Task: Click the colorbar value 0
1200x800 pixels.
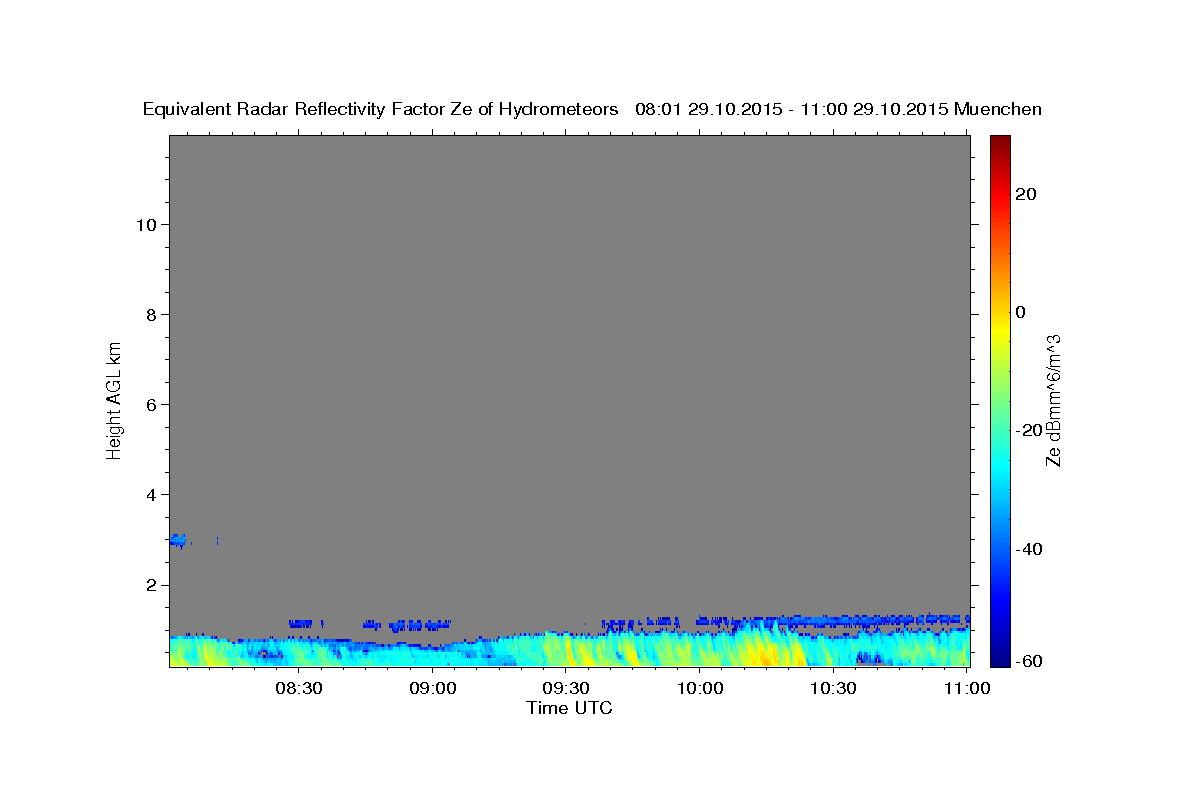Action: pyautogui.click(x=1021, y=312)
